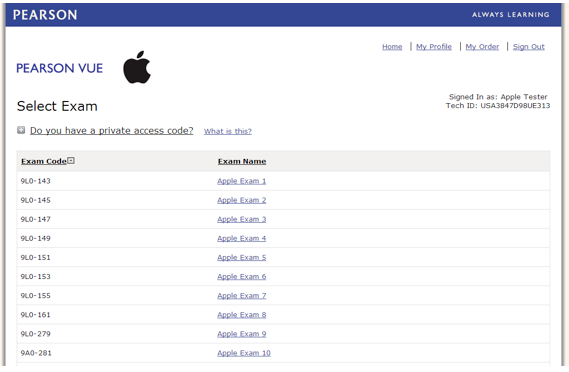This screenshot has width=569, height=372.
Task: Click the Tech ID USA3847D98UE313 text
Action: pos(498,106)
